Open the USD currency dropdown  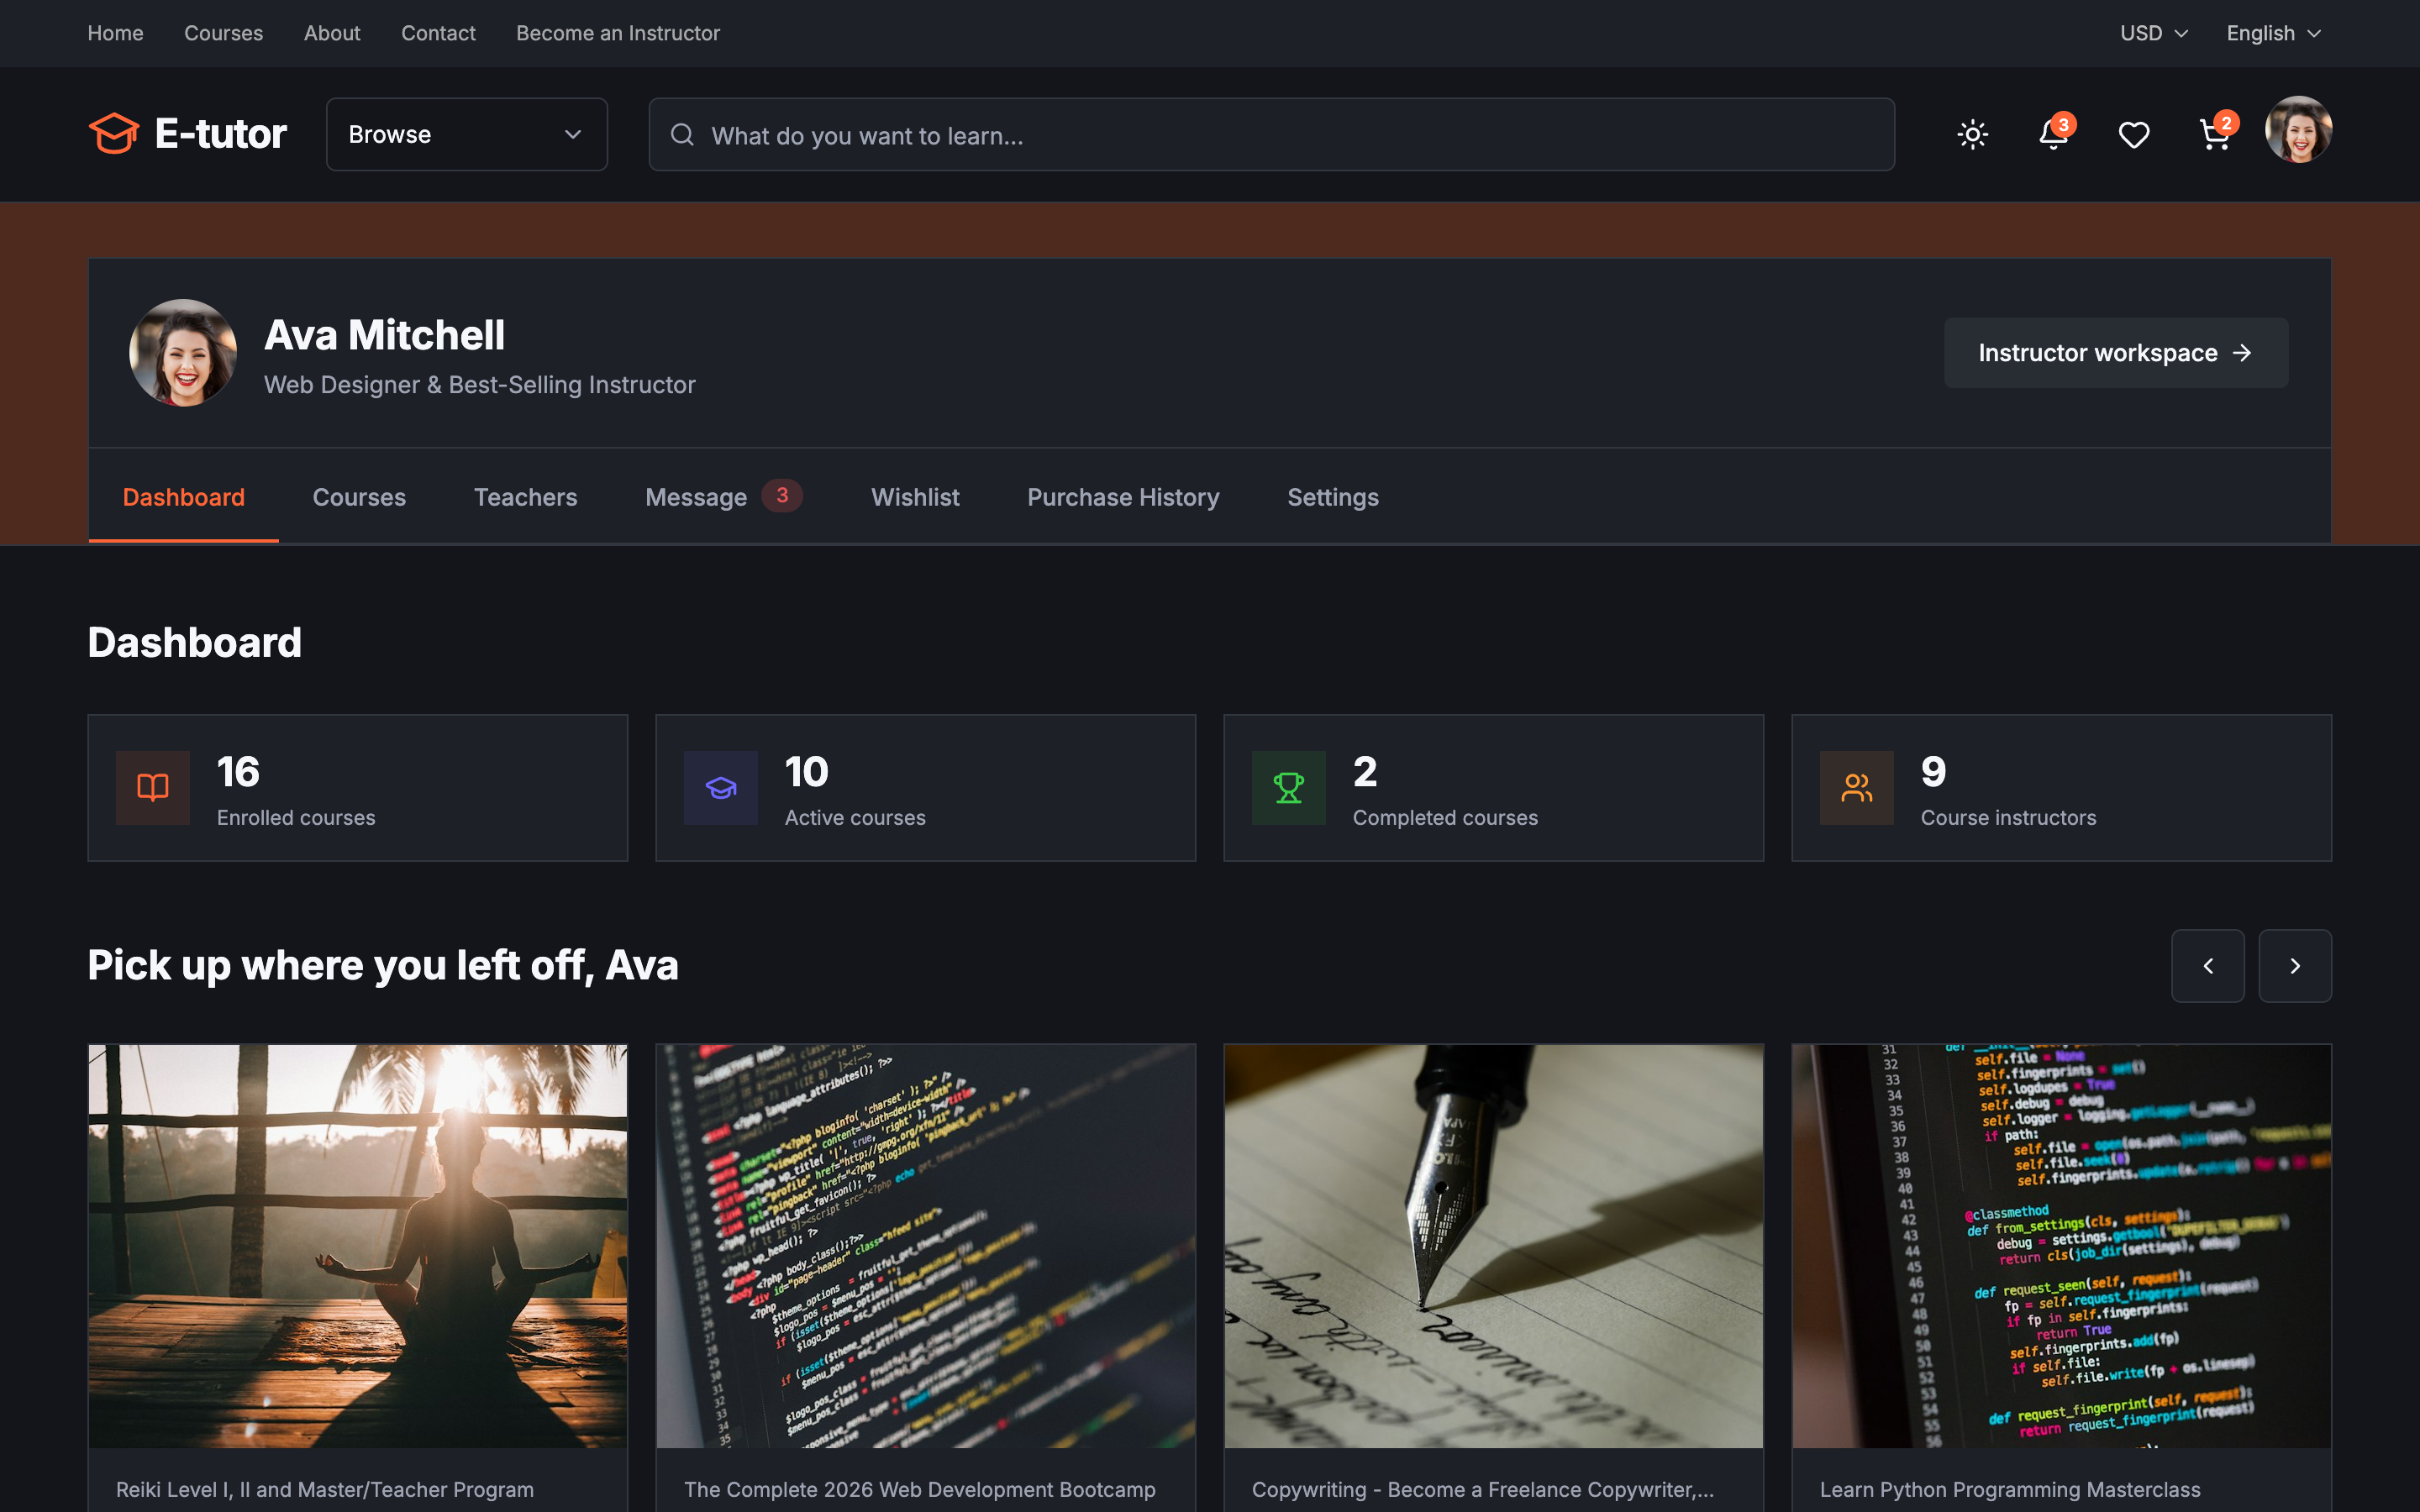(2154, 33)
